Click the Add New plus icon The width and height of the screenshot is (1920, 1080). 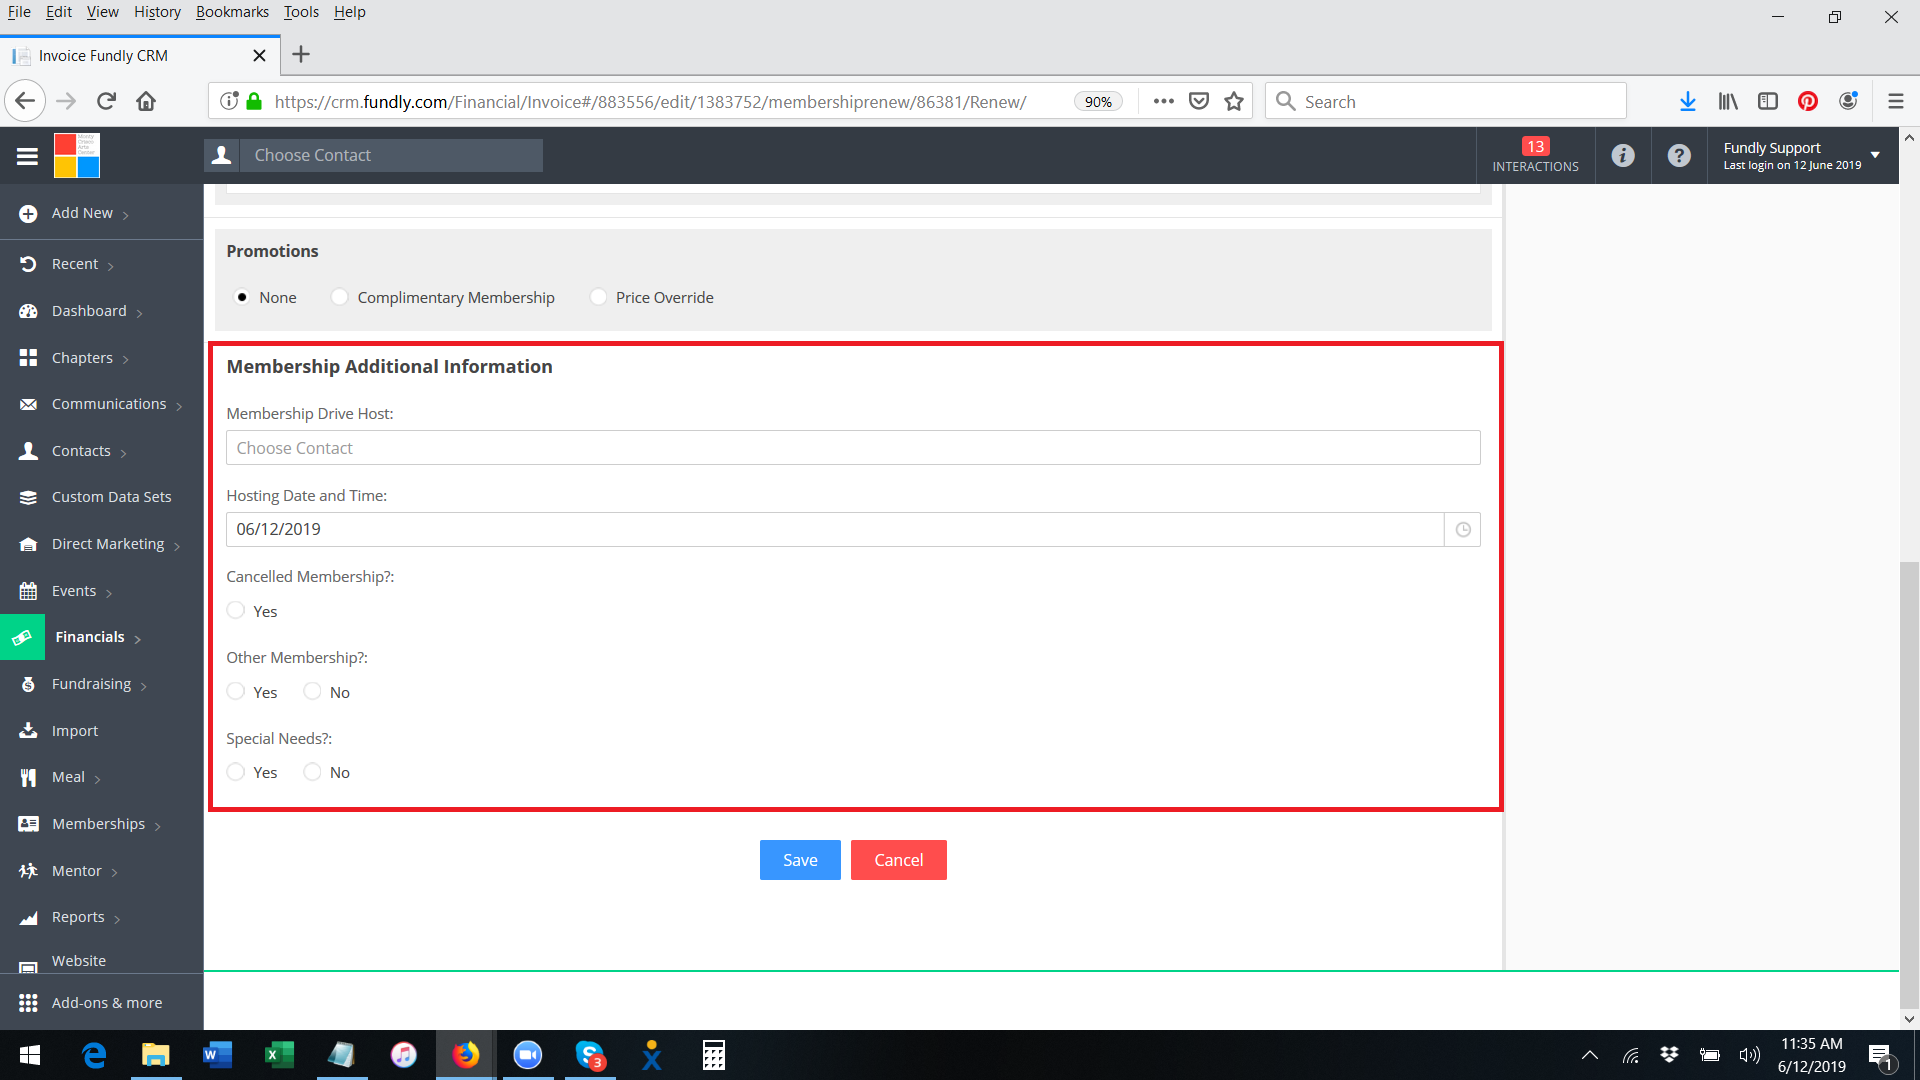coord(28,213)
